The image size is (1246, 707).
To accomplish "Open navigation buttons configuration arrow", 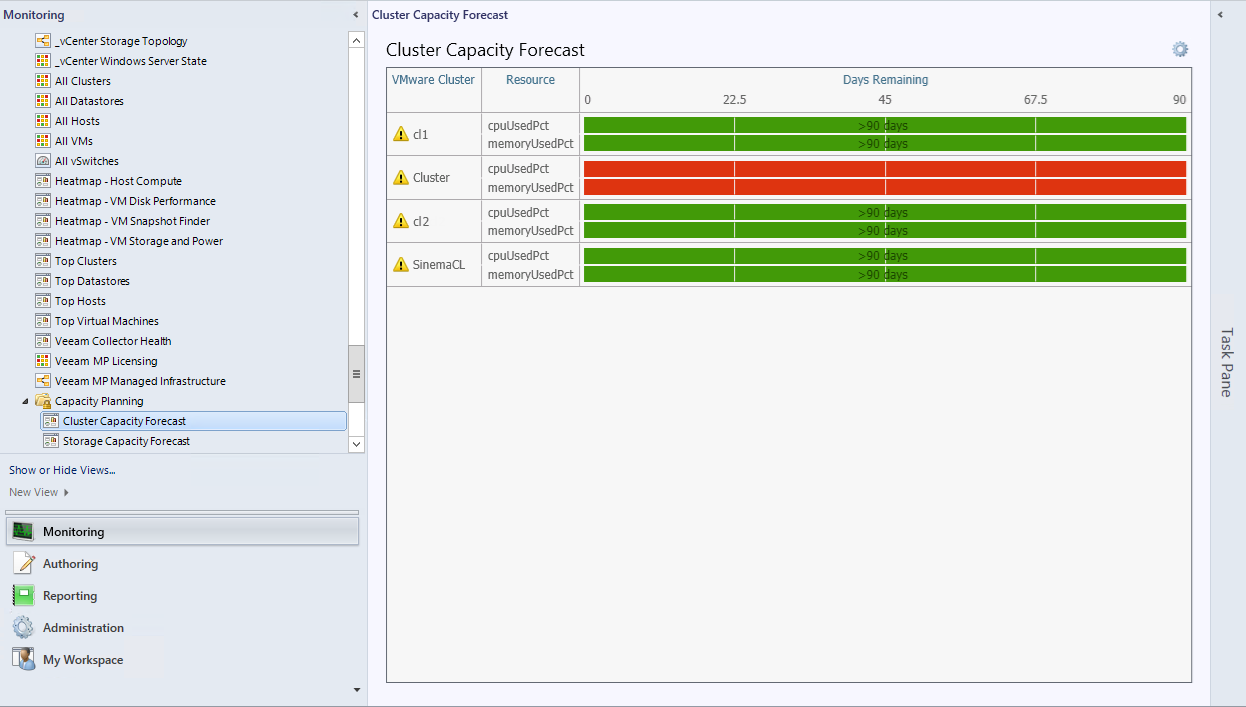I will 357,689.
